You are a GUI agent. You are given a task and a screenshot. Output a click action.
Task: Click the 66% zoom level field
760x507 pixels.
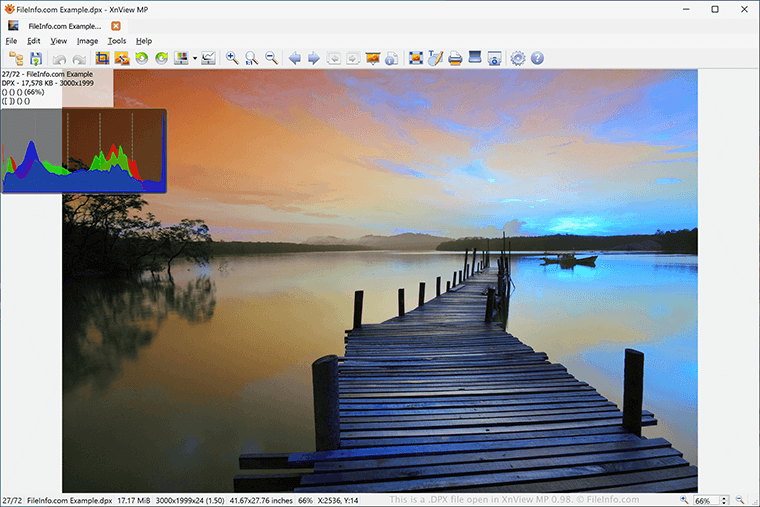[x=704, y=500]
